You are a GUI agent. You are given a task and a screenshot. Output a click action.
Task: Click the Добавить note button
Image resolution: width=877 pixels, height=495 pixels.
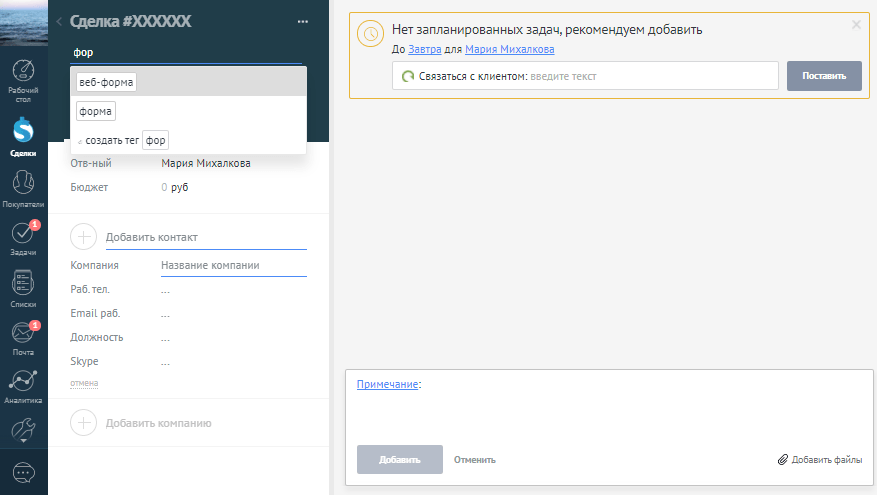click(399, 460)
